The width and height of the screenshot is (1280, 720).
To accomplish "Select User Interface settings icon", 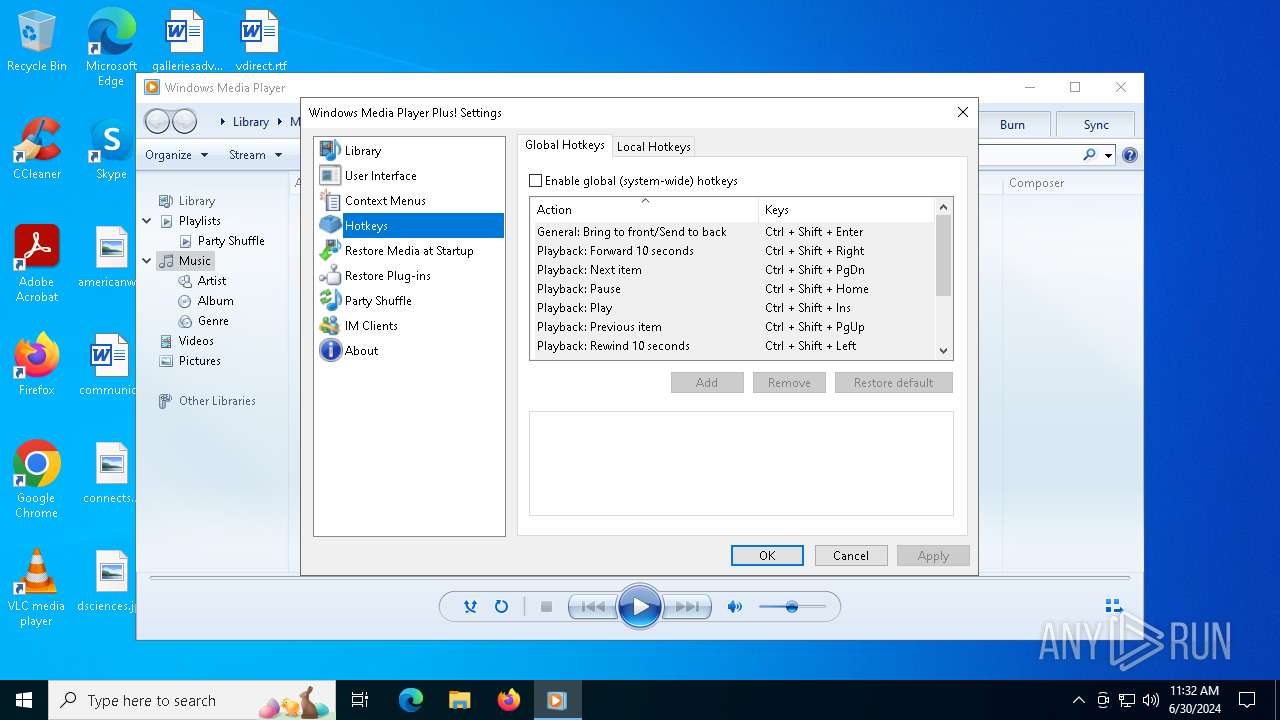I will tap(330, 175).
